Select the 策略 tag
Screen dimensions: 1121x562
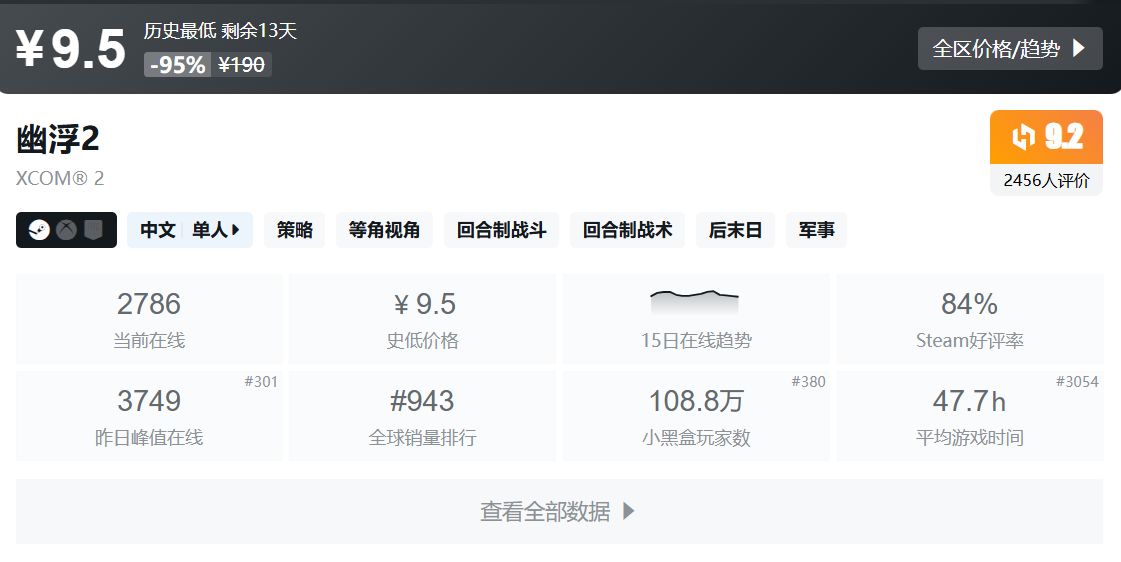click(295, 230)
